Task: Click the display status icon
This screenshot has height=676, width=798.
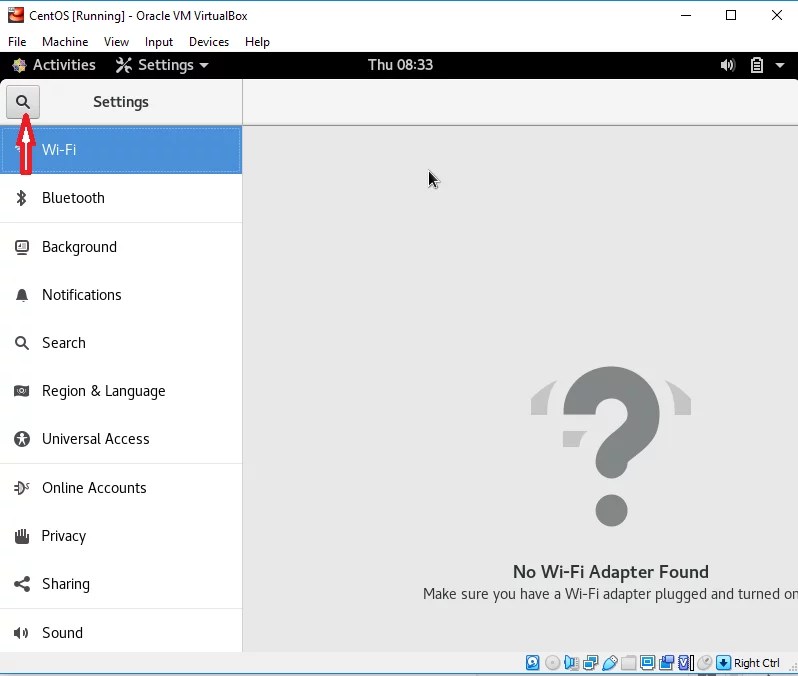Action: 647,662
